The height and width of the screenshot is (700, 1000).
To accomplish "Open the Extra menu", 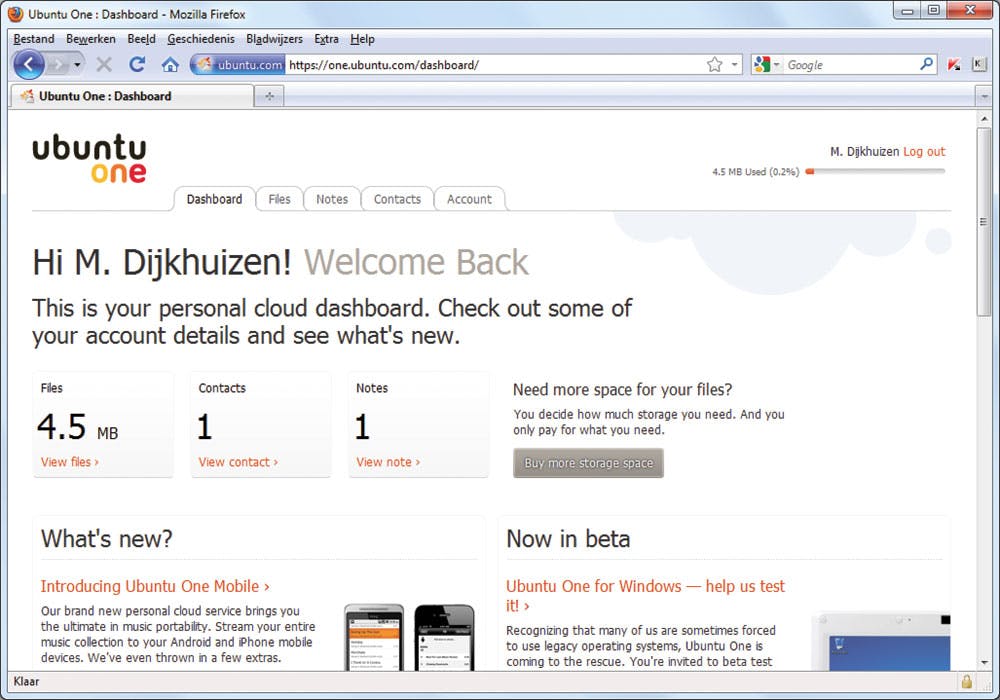I will coord(326,39).
